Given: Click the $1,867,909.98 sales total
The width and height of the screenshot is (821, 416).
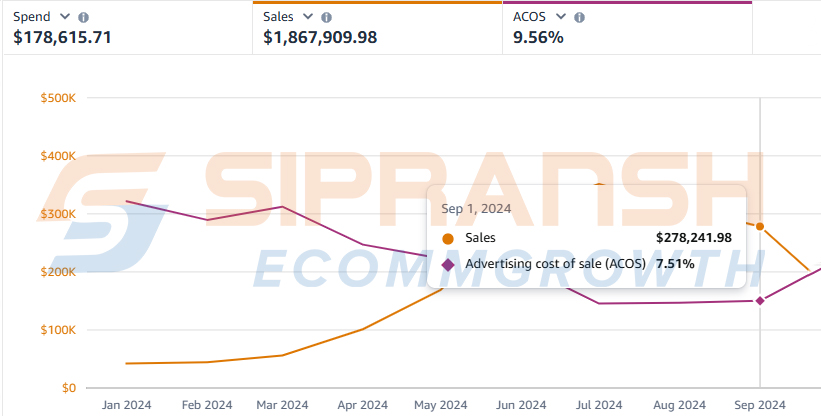Looking at the screenshot, I should pyautogui.click(x=335, y=38).
